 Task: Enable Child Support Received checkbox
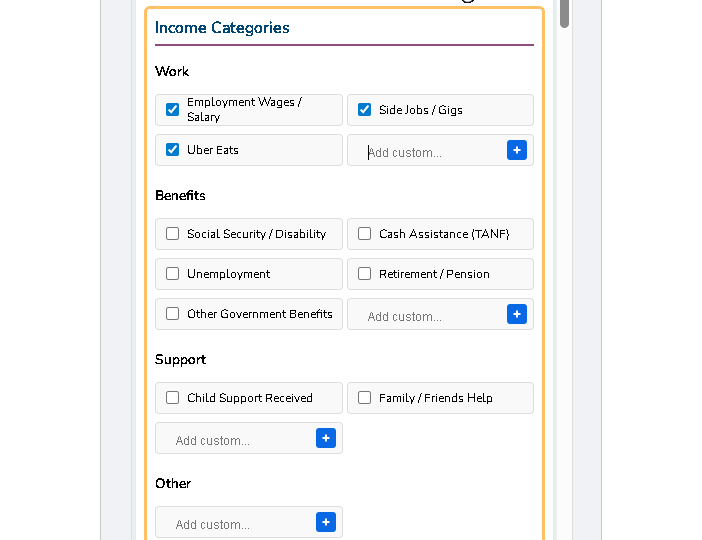[x=172, y=398]
